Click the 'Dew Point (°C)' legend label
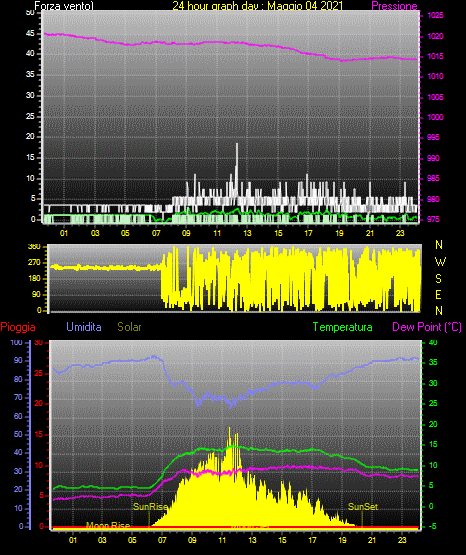Image resolution: width=466 pixels, height=555 pixels. point(427,327)
